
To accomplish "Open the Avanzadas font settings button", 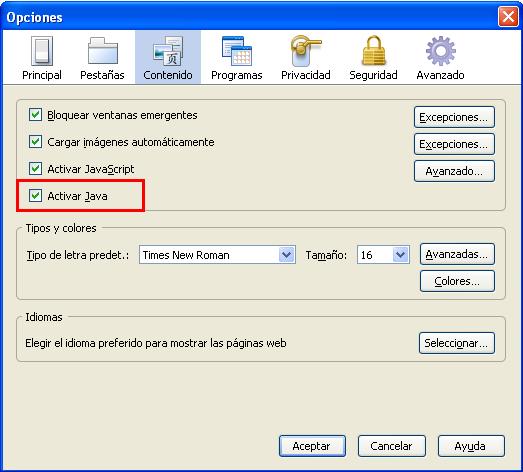I will (x=457, y=254).
